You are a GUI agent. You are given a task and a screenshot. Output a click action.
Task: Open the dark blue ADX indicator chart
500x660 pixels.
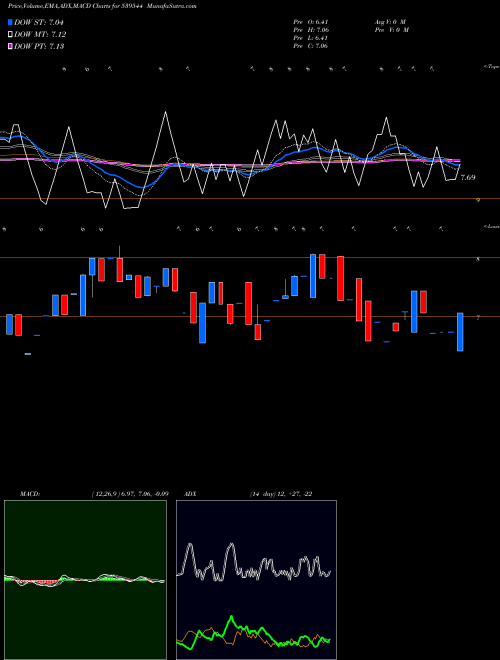click(256, 580)
